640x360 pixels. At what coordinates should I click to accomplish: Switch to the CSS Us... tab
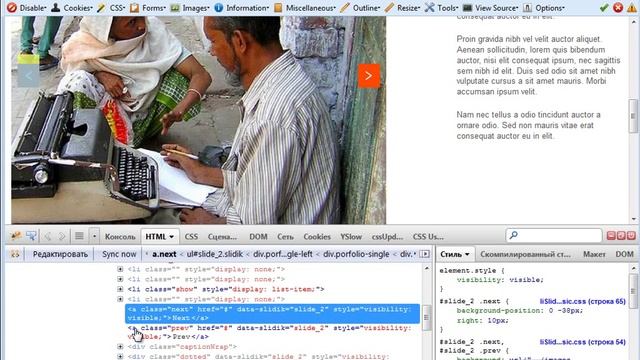pos(428,237)
